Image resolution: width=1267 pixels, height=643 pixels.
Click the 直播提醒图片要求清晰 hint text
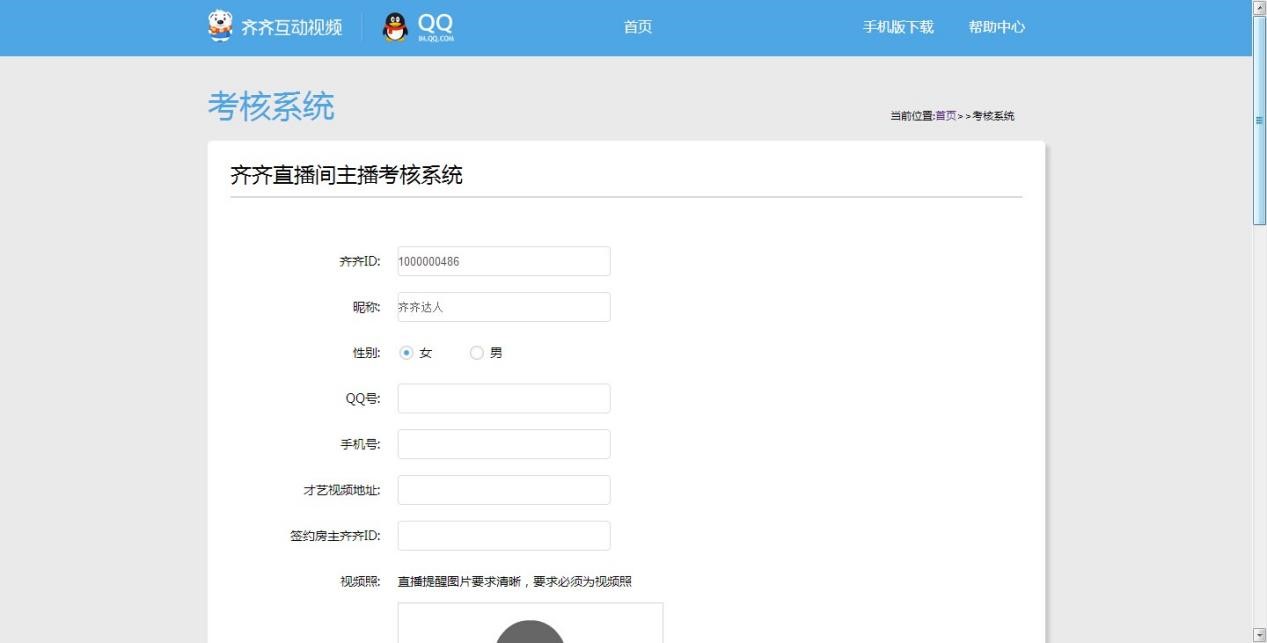515,582
